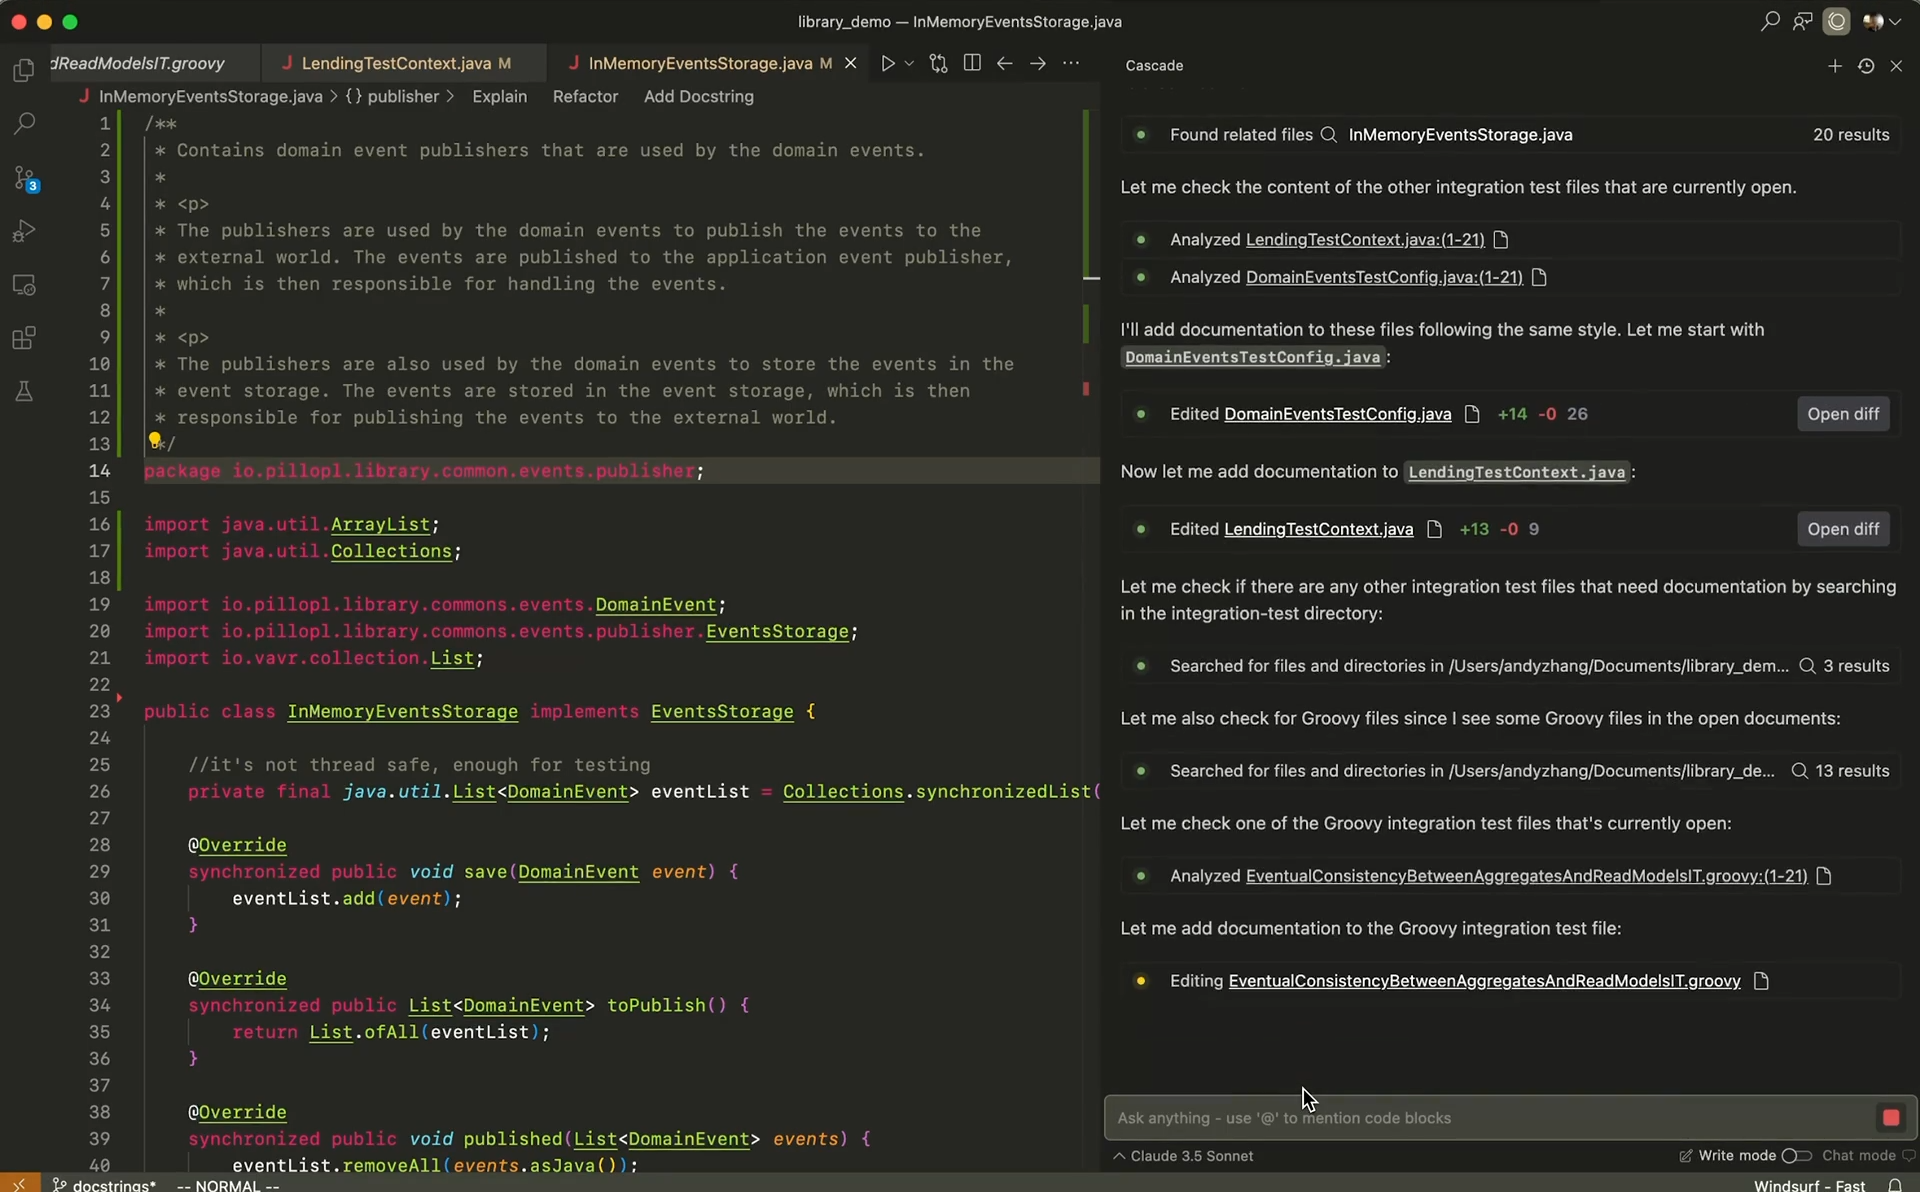The width and height of the screenshot is (1920, 1192).
Task: Open the Extensions view icon
Action: (x=23, y=338)
